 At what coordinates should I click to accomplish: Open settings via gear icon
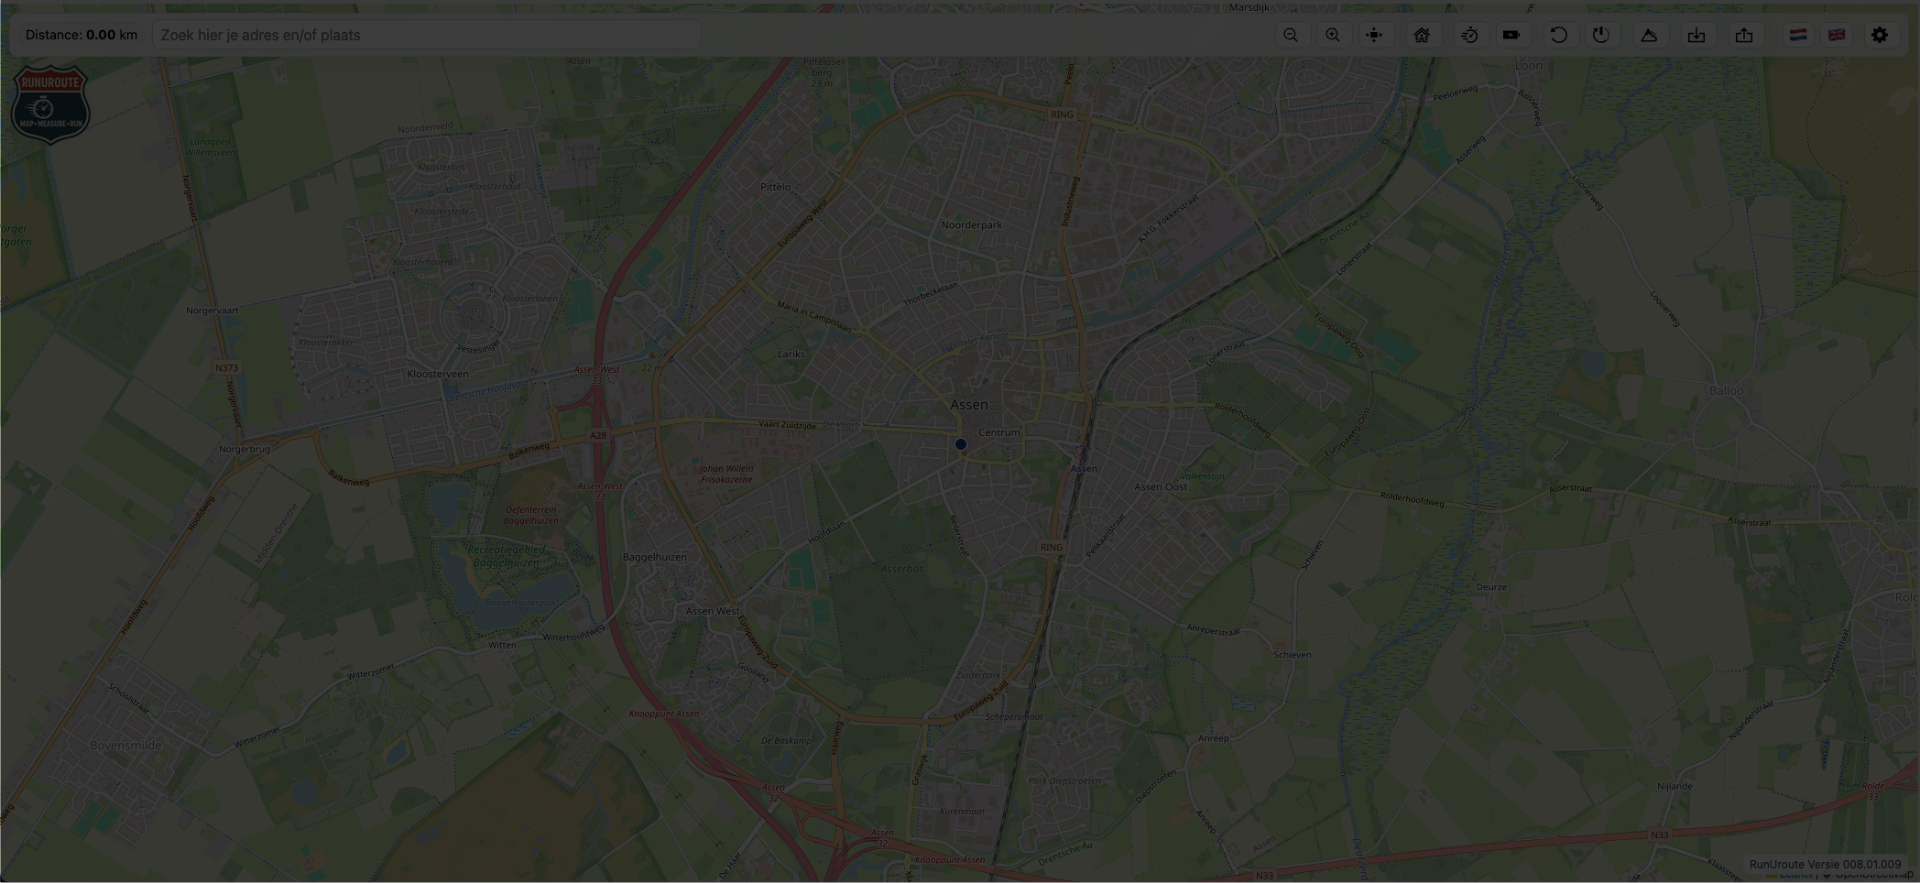[1880, 35]
